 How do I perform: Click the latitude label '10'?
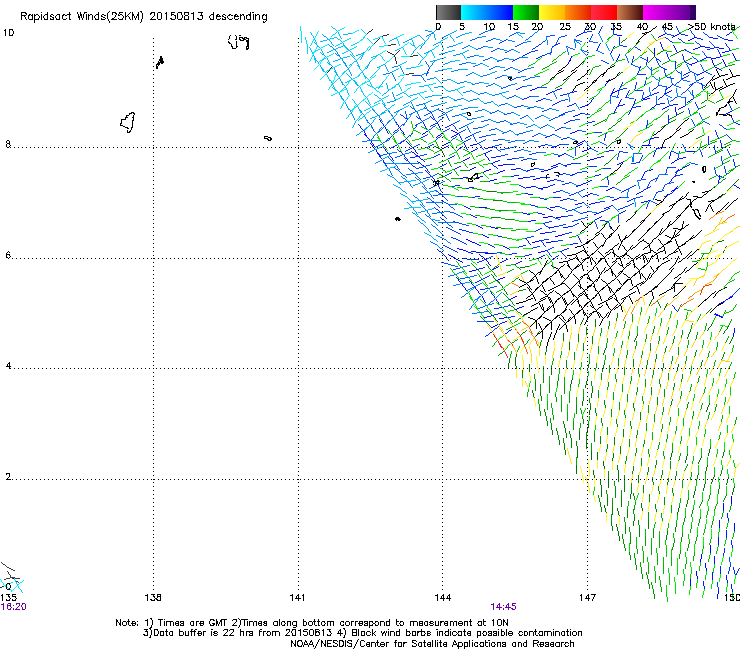click(x=8, y=33)
